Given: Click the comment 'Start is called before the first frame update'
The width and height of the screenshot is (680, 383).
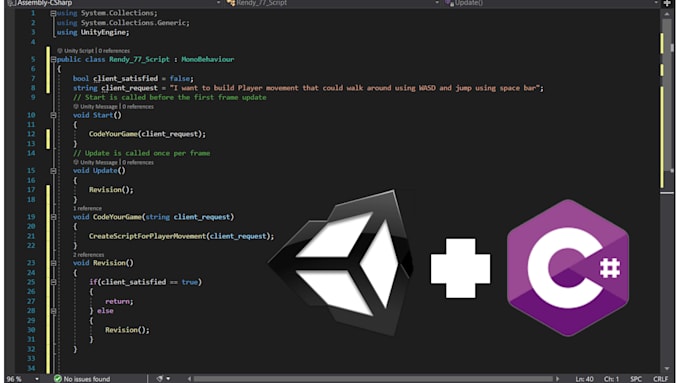Looking at the screenshot, I should coord(170,98).
